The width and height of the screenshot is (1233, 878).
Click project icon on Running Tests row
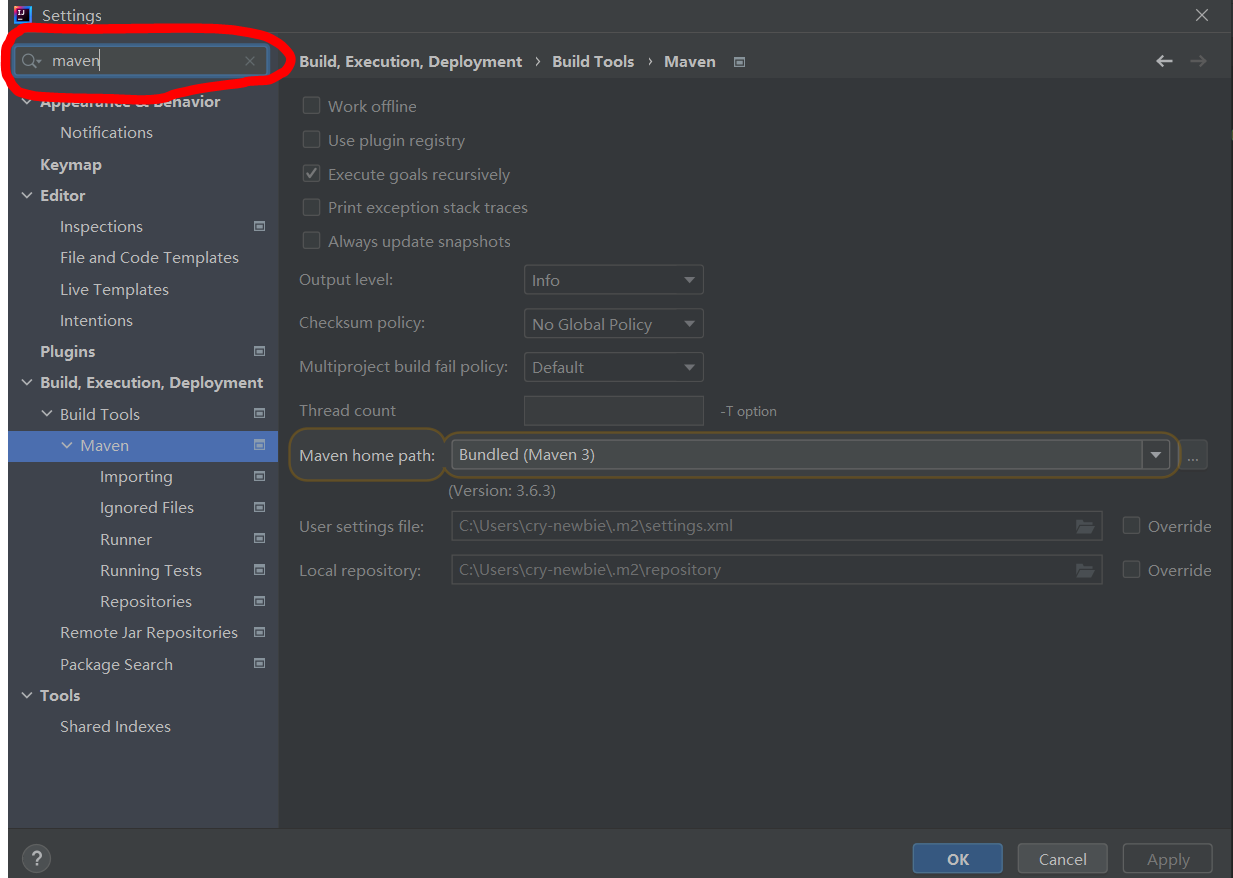(x=260, y=570)
